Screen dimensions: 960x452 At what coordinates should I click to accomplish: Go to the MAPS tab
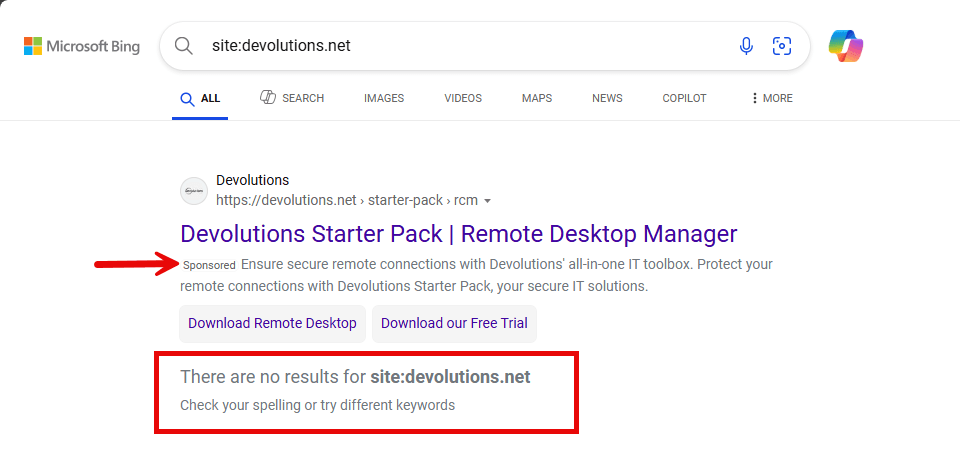(537, 98)
